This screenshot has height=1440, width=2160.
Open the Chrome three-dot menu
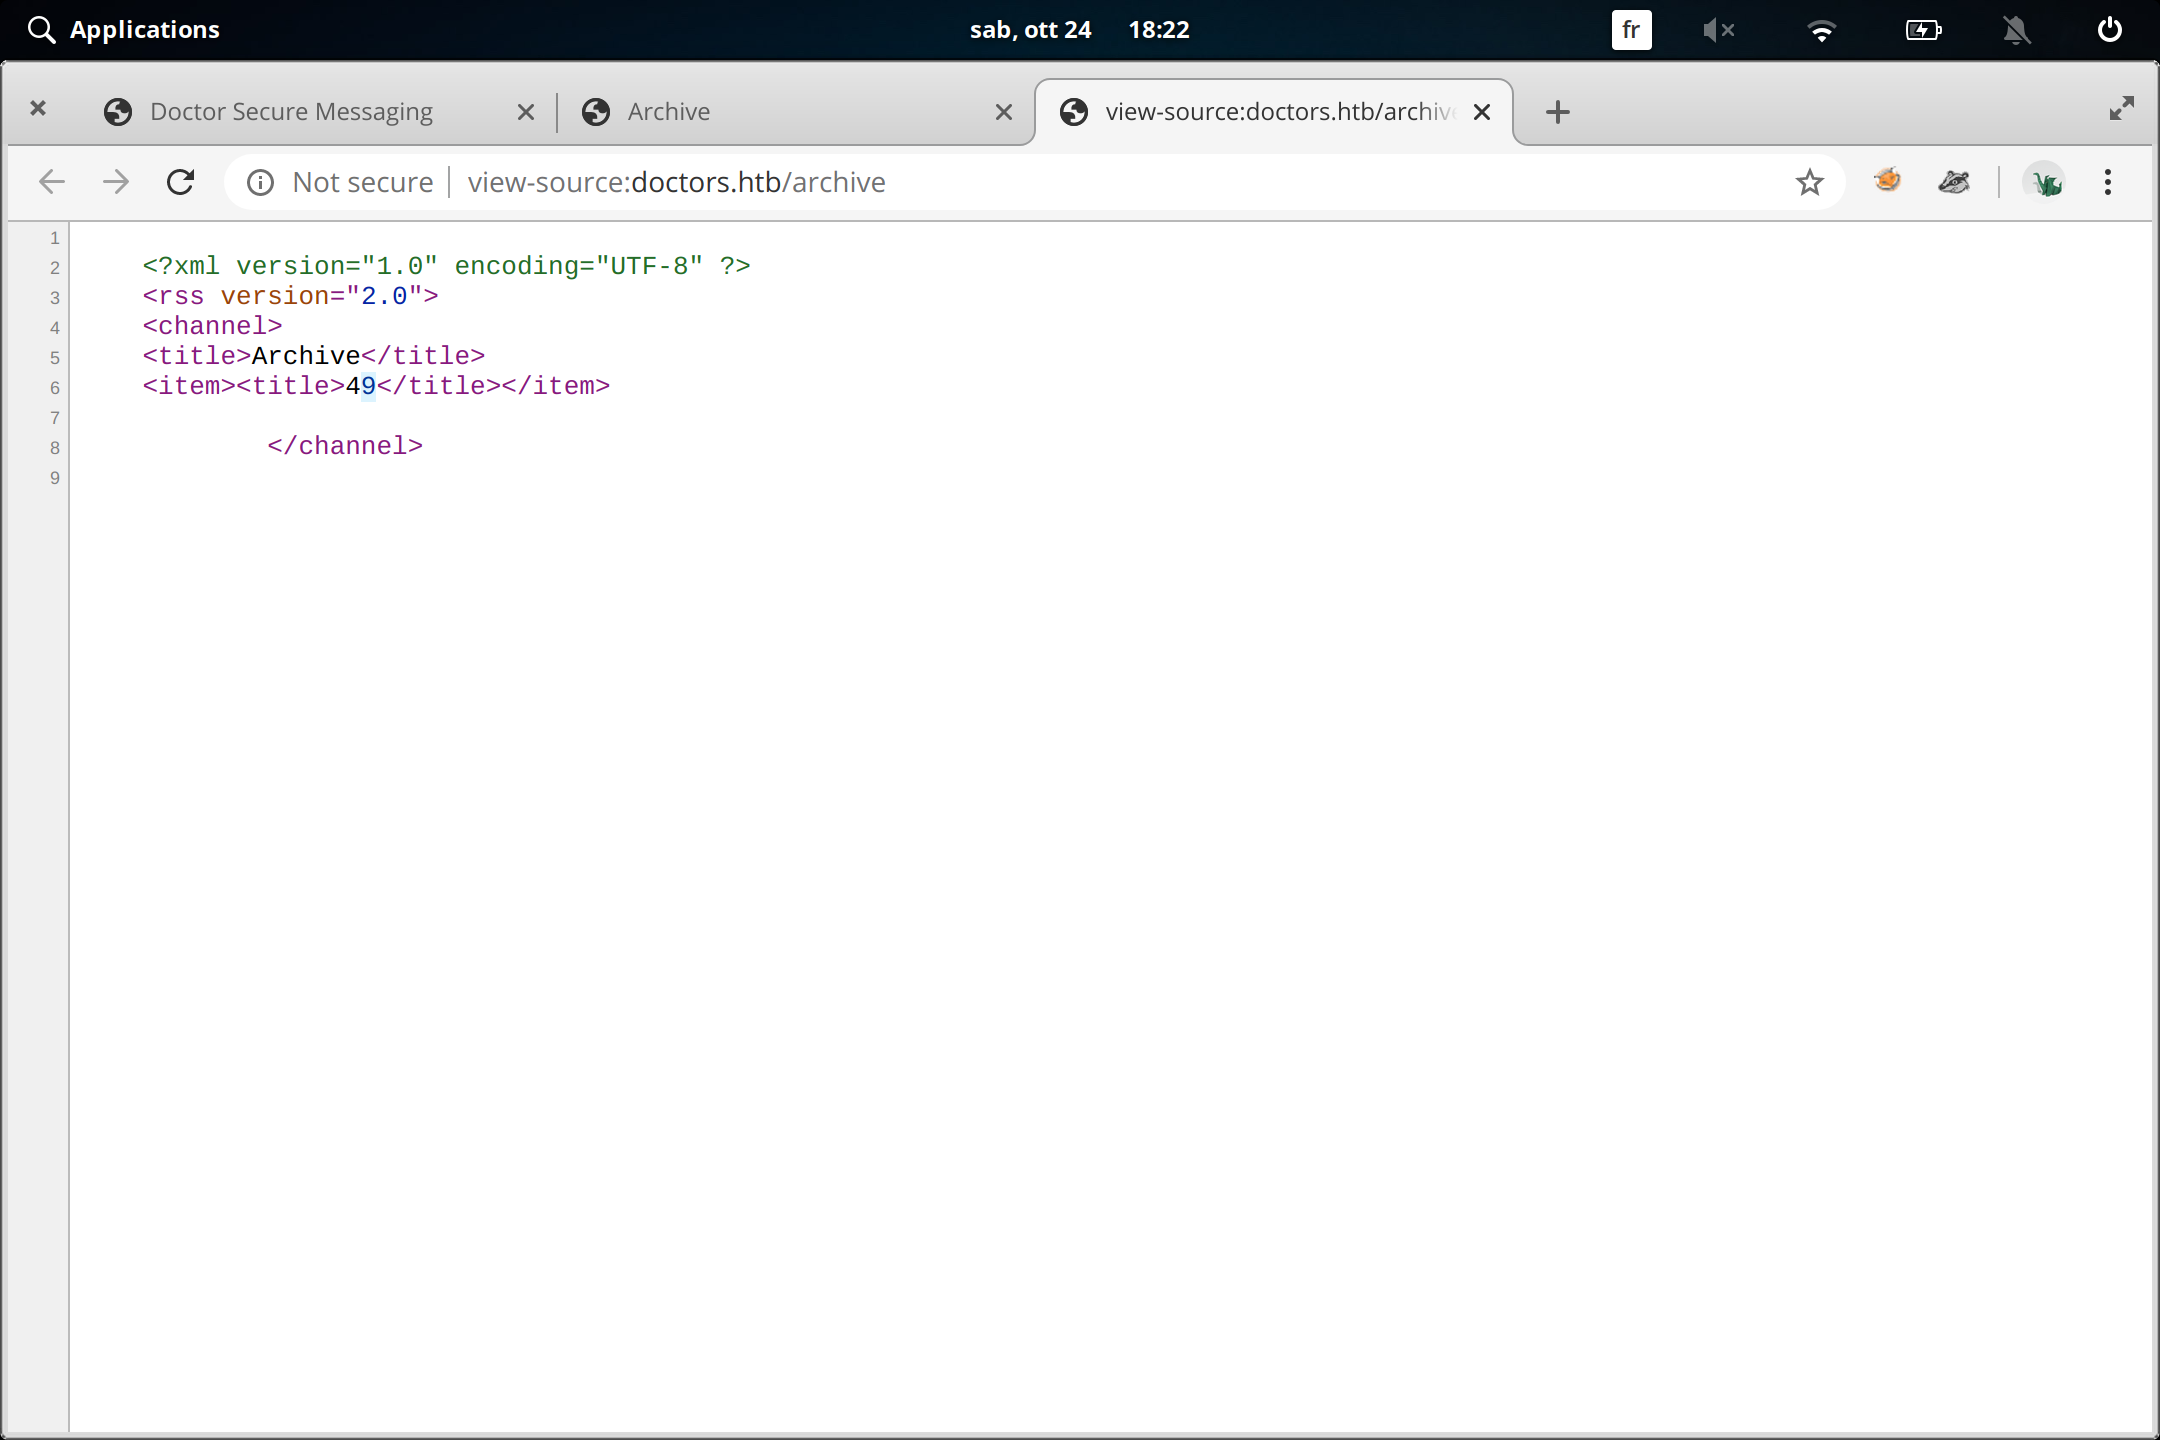2106,181
